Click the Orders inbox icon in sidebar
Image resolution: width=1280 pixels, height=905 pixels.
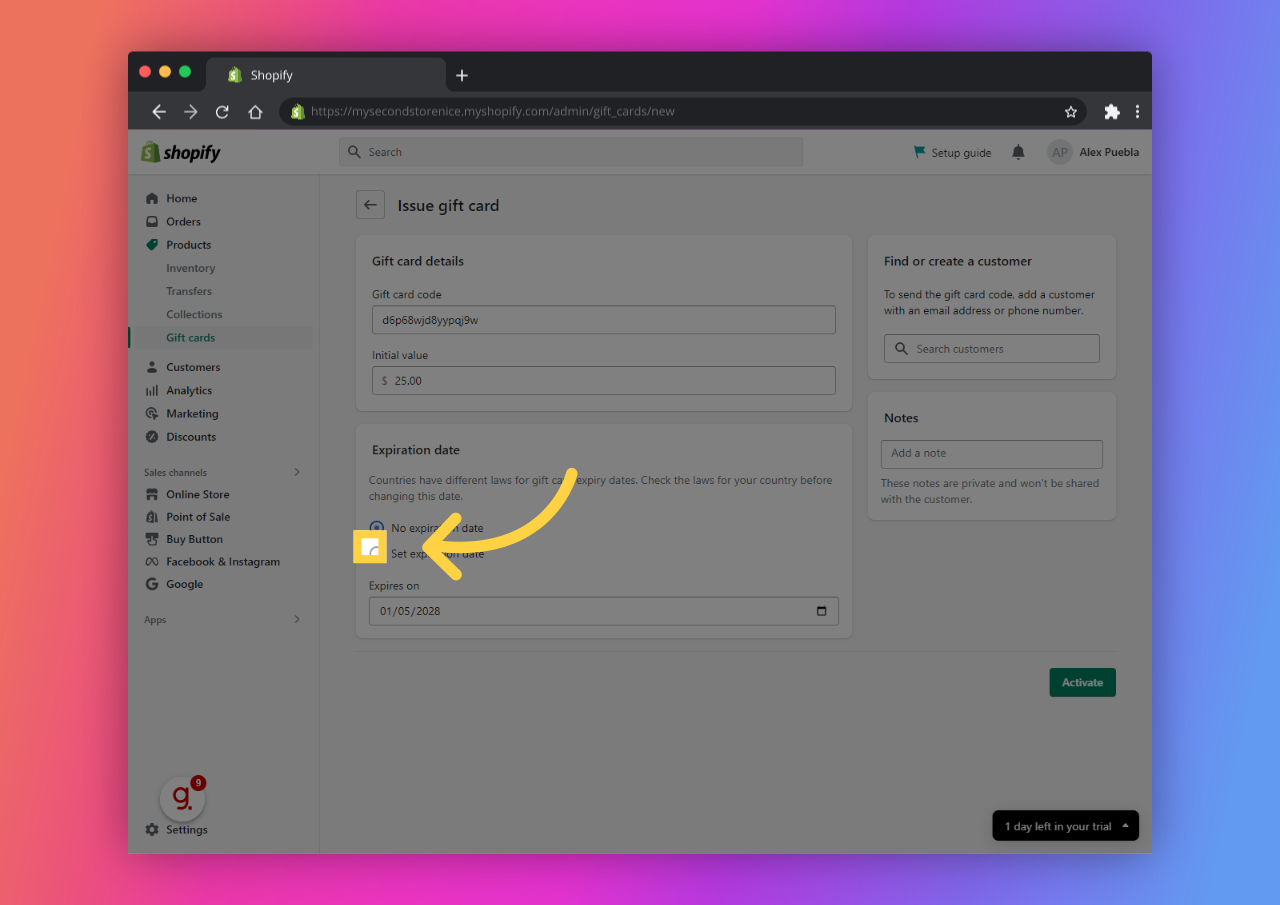click(x=152, y=221)
